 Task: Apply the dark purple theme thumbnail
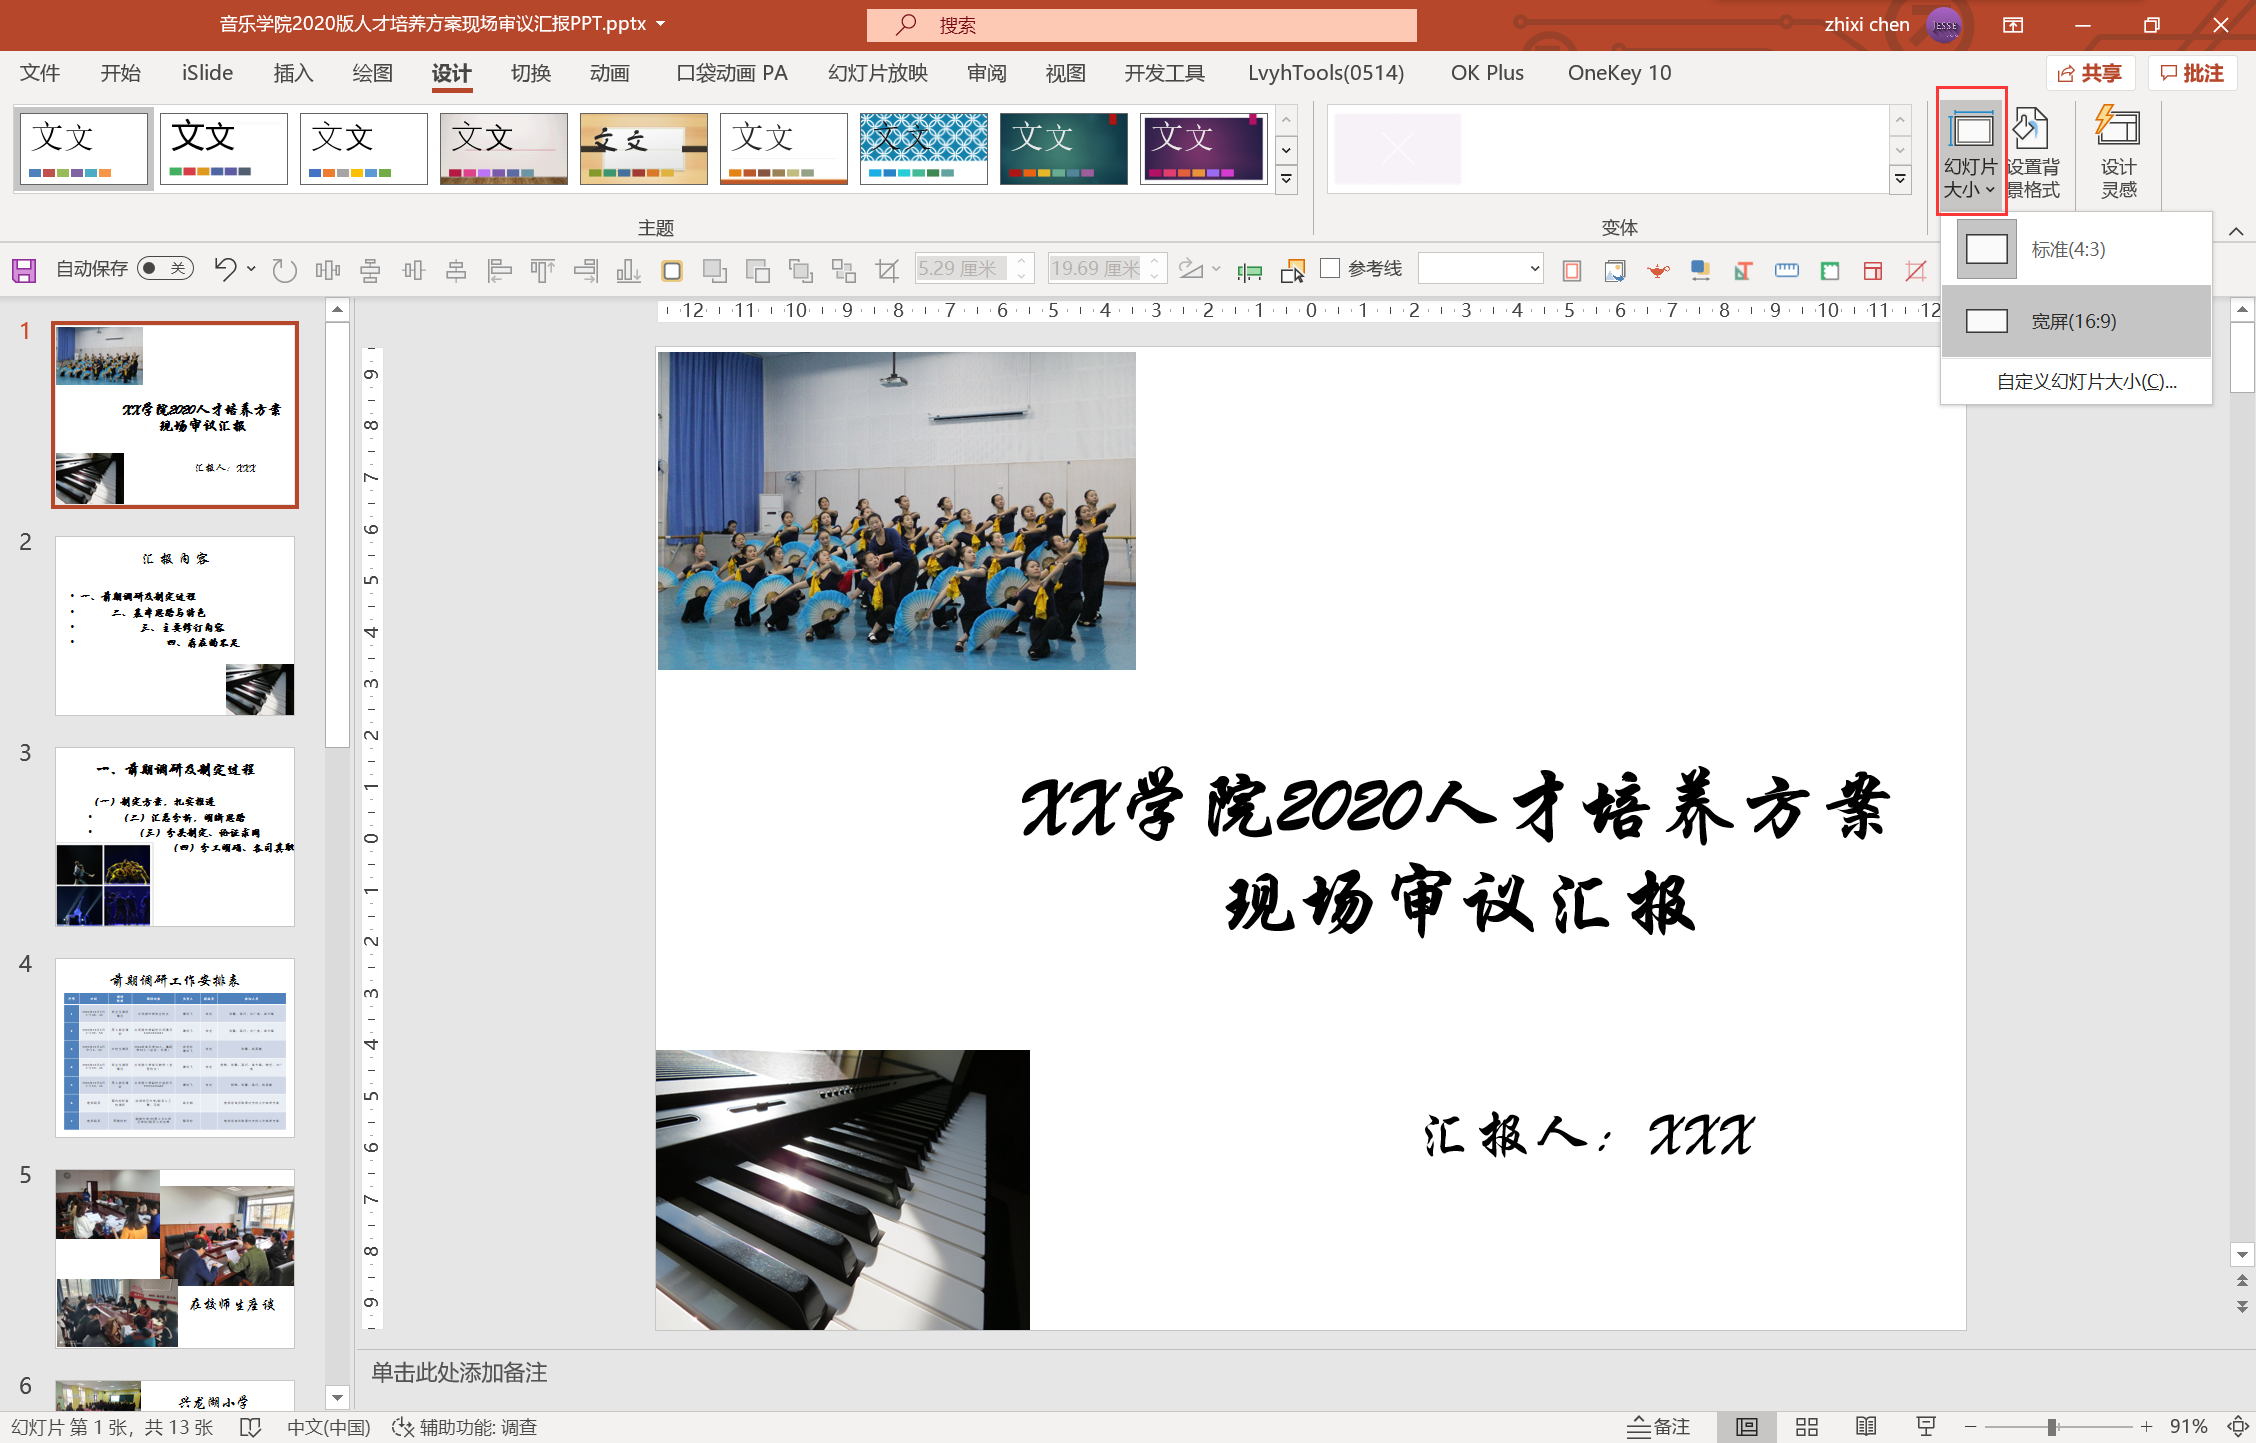(x=1204, y=149)
